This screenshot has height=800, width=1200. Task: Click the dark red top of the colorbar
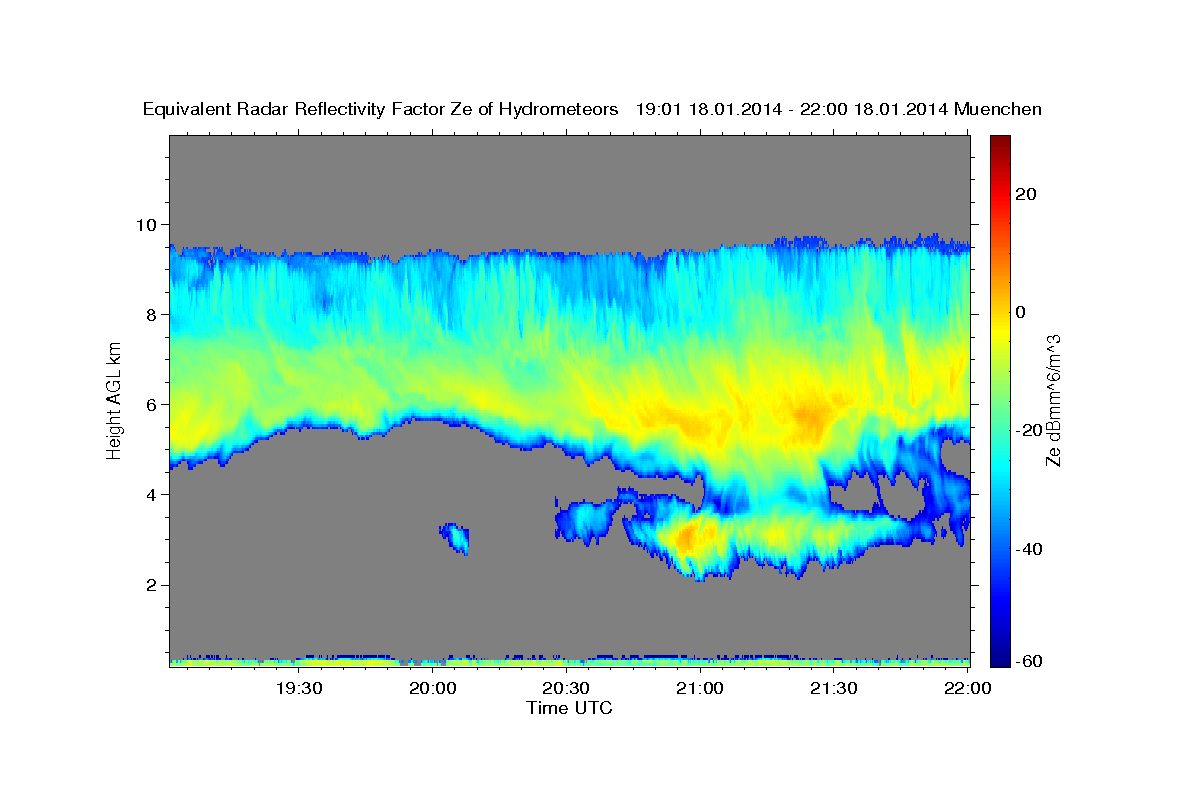999,143
